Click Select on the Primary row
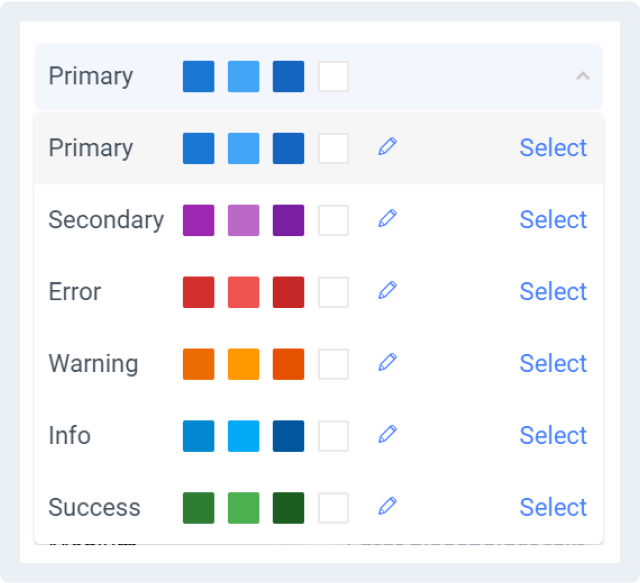 click(553, 148)
